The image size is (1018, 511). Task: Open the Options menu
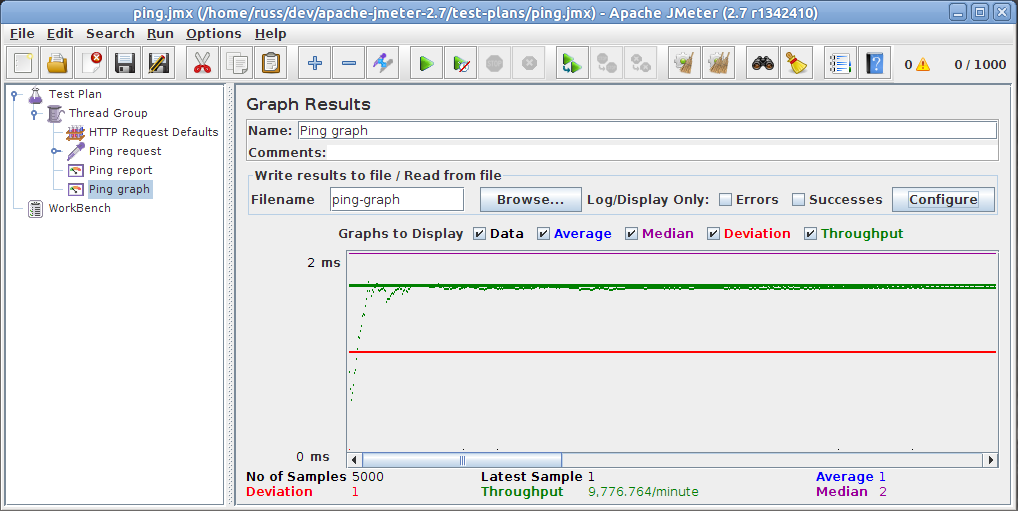(214, 34)
